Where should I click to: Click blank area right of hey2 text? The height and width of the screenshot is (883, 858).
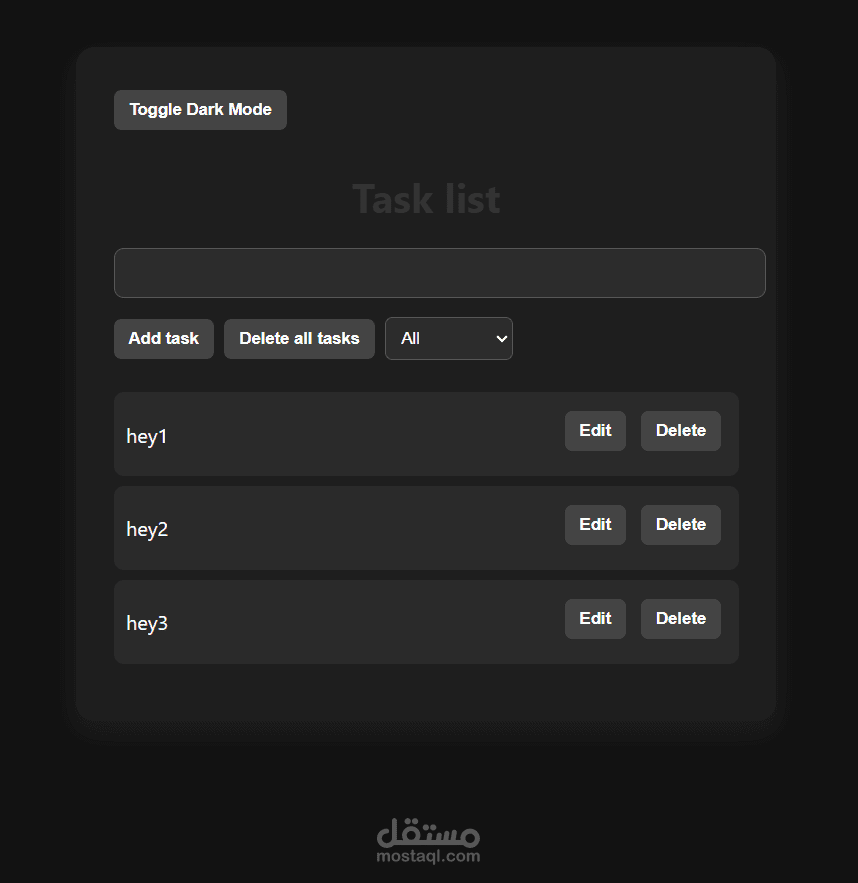360,530
